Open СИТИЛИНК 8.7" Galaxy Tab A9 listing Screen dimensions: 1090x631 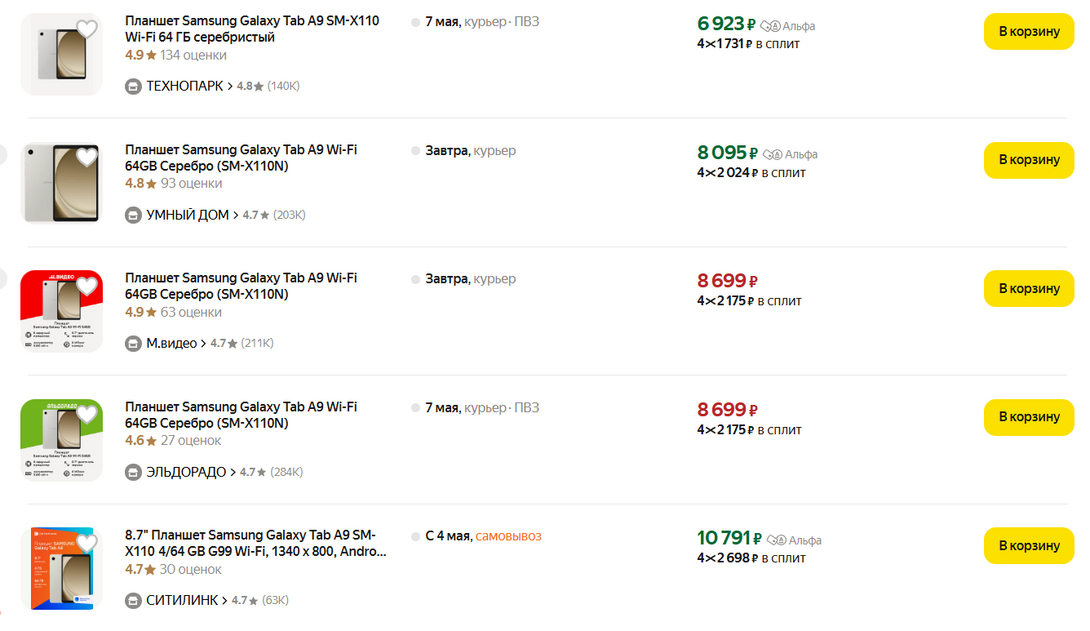[255, 543]
